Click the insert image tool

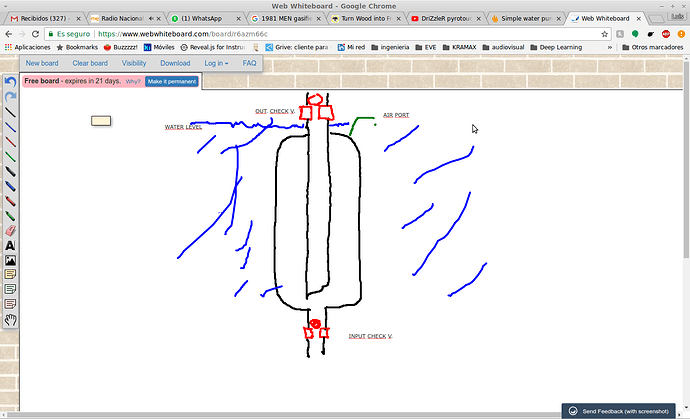[x=11, y=260]
